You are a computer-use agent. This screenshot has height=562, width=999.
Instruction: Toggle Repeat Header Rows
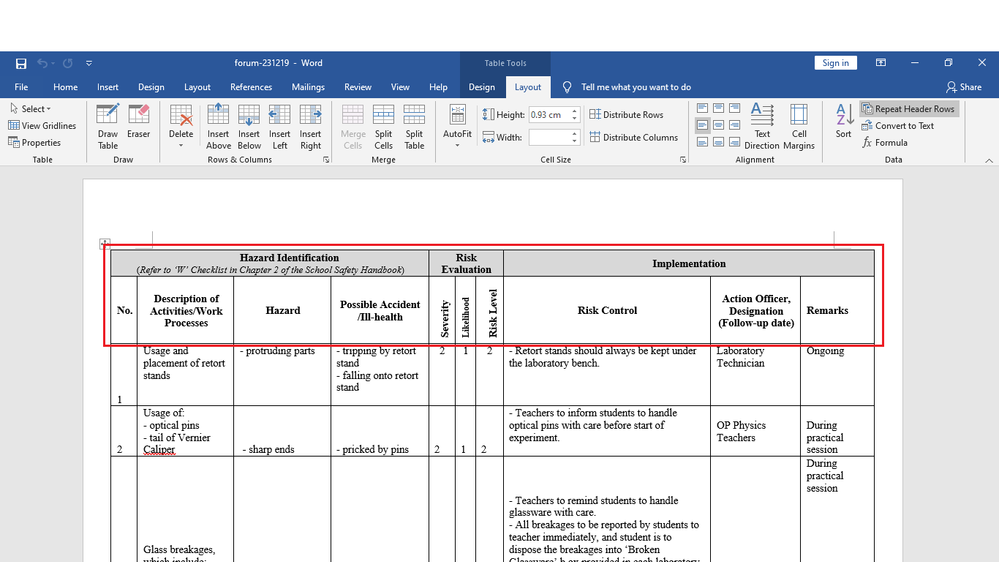tap(909, 109)
